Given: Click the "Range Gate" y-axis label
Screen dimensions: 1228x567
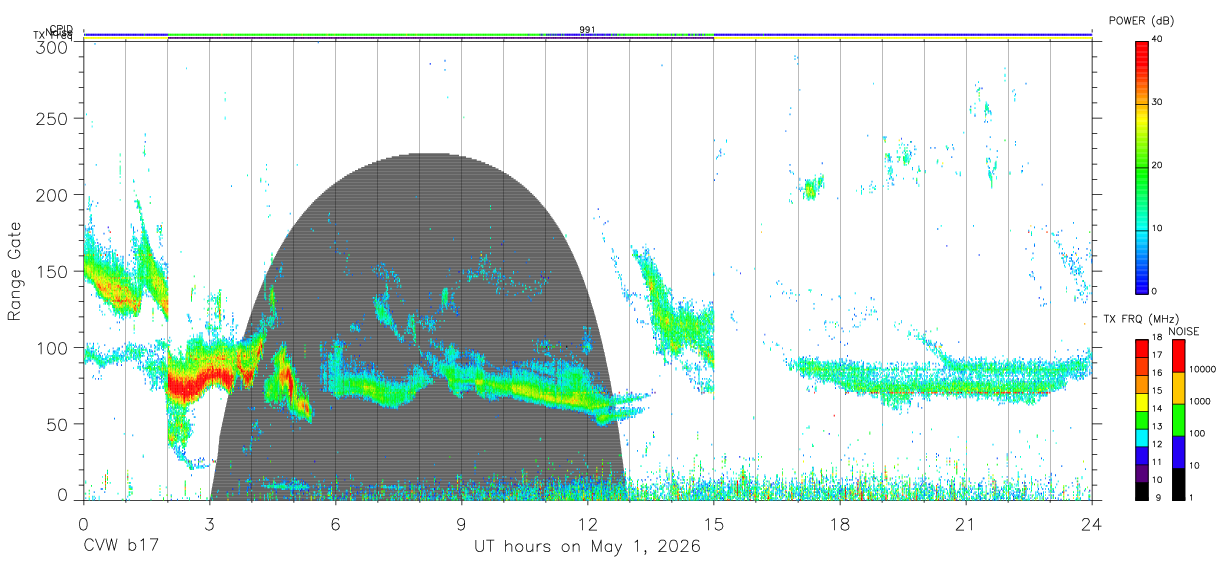Looking at the screenshot, I should point(16,271).
